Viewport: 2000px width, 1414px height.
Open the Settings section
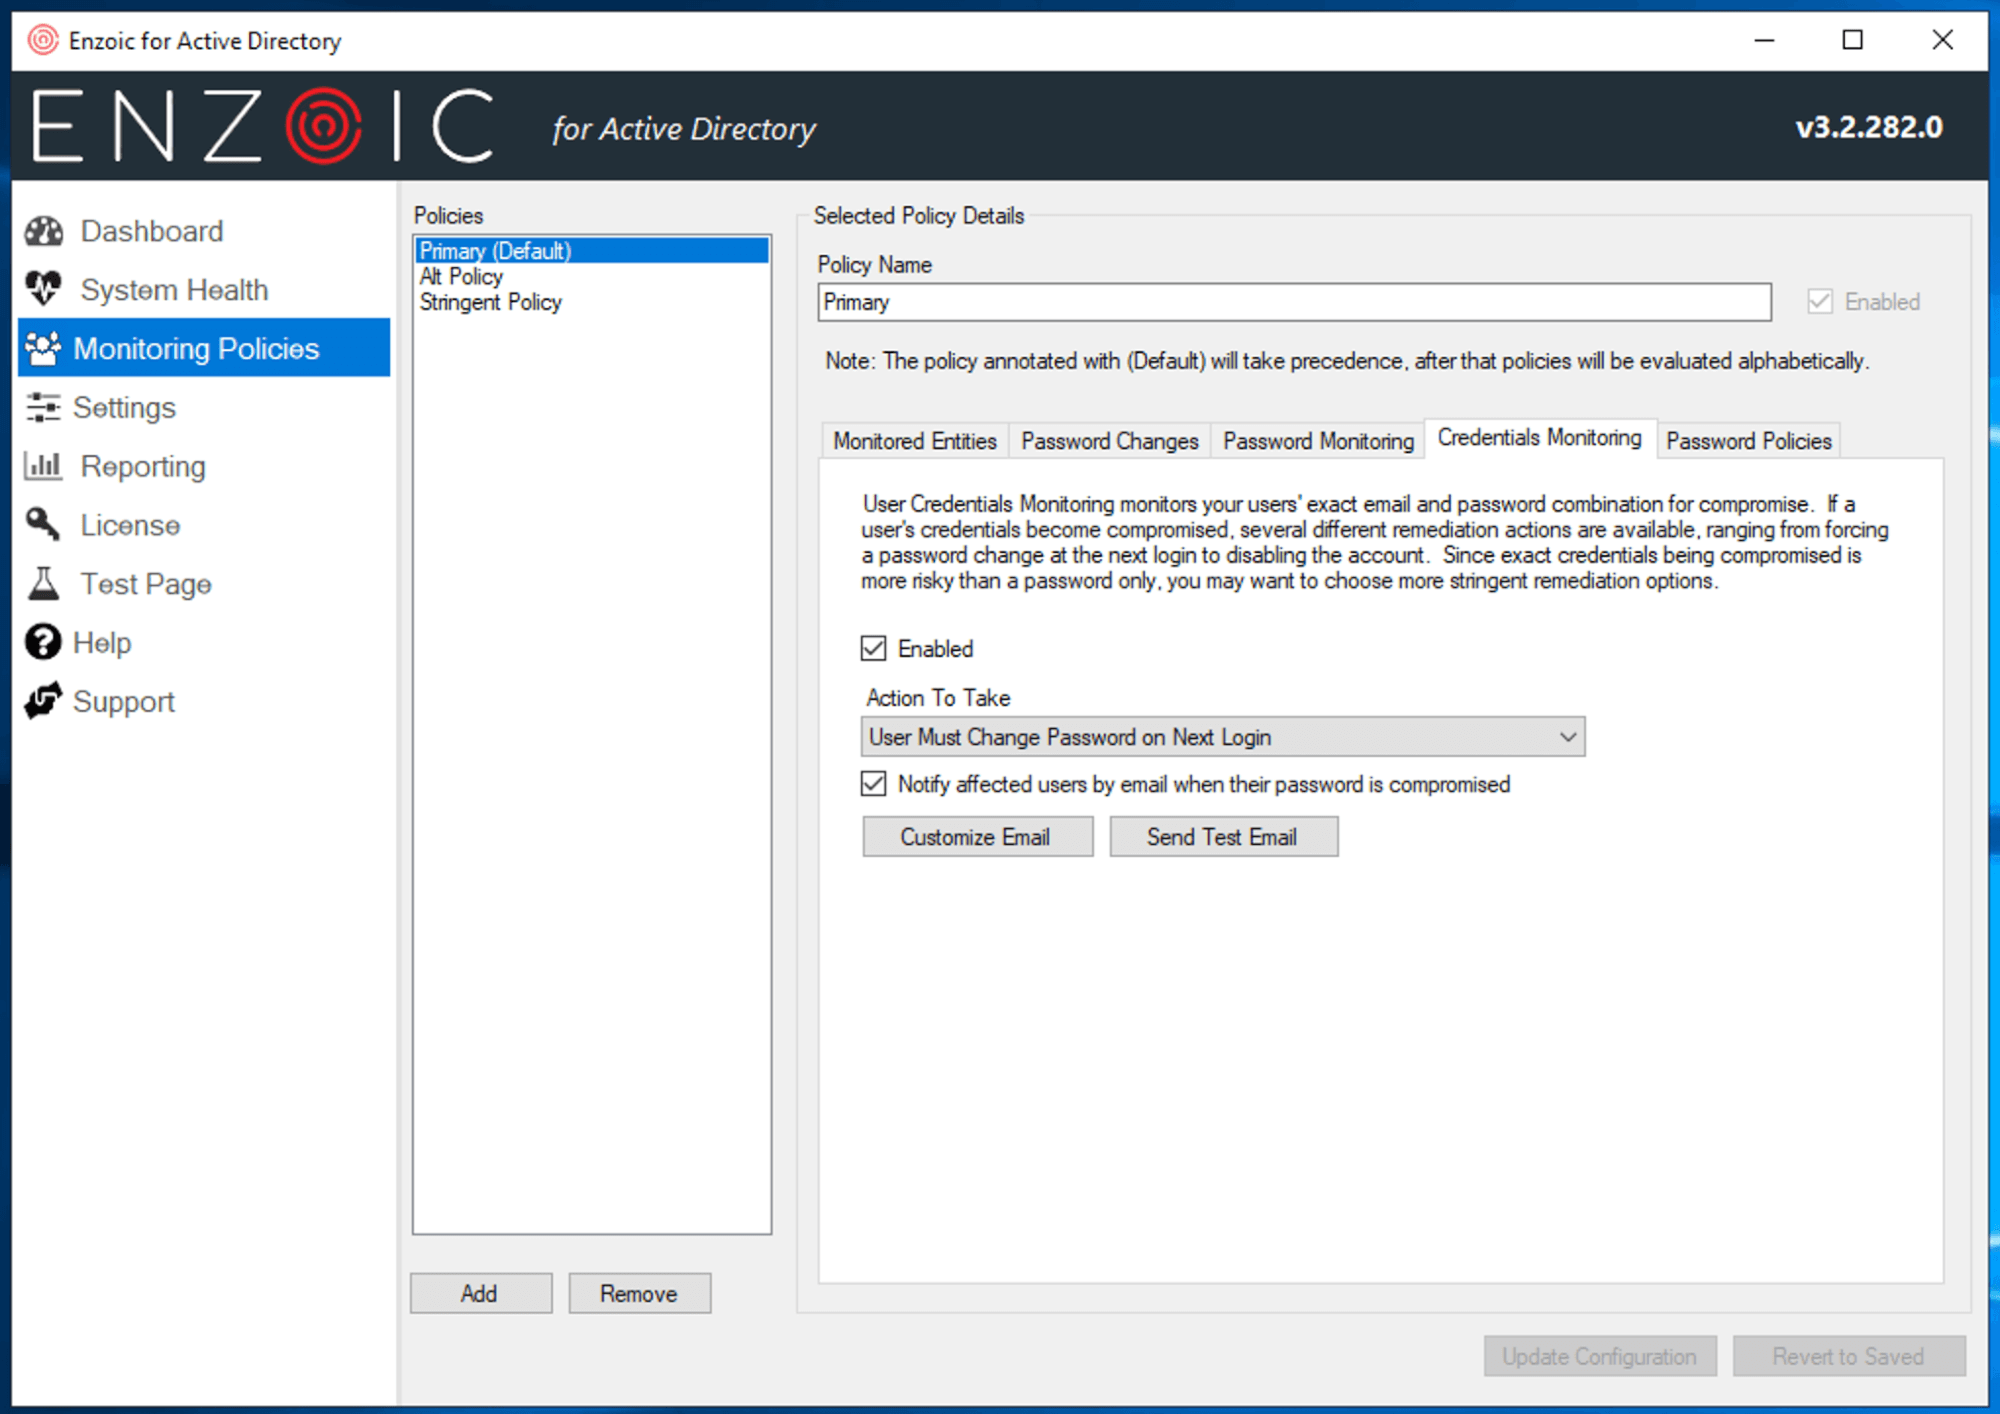pyautogui.click(x=124, y=407)
